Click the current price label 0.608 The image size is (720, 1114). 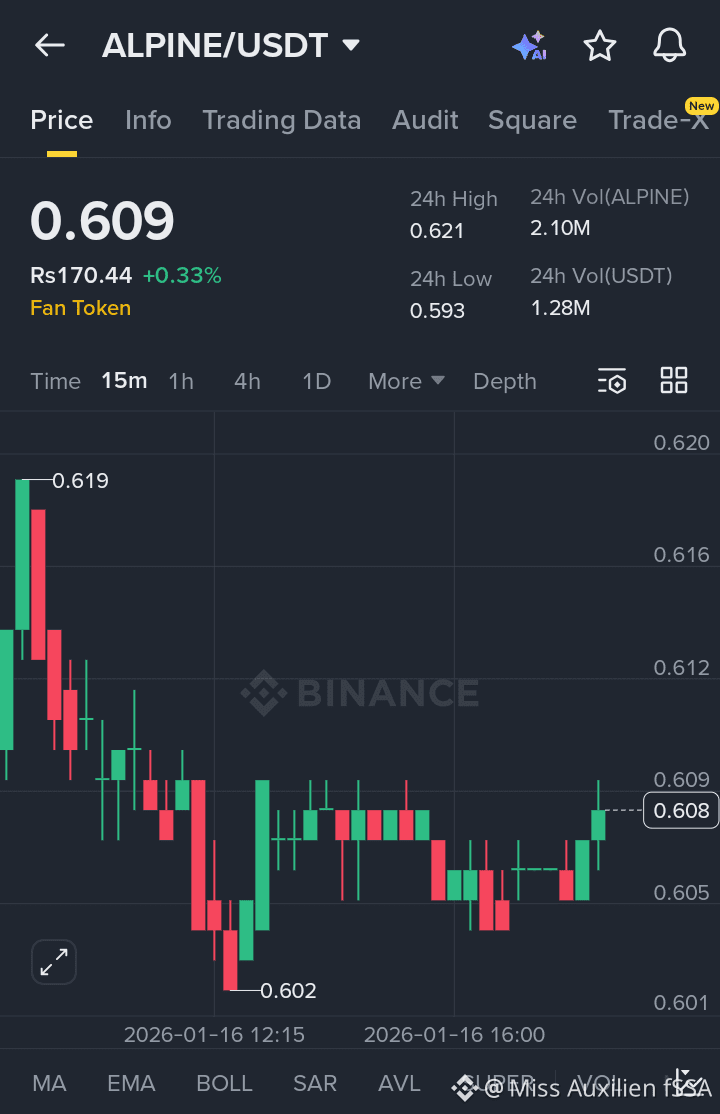click(x=681, y=811)
